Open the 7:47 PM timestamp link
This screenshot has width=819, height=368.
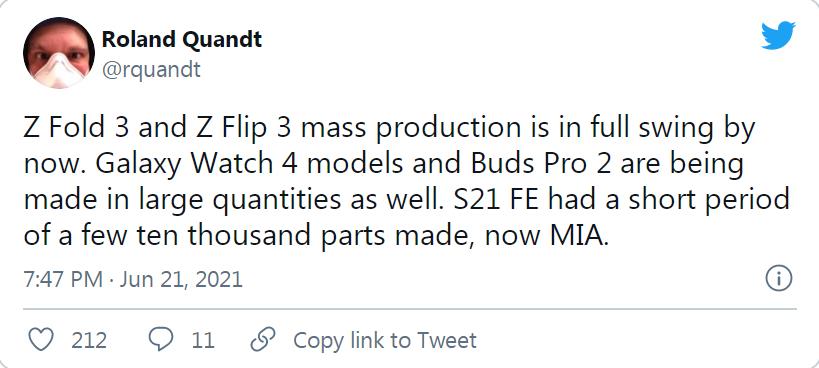63,279
